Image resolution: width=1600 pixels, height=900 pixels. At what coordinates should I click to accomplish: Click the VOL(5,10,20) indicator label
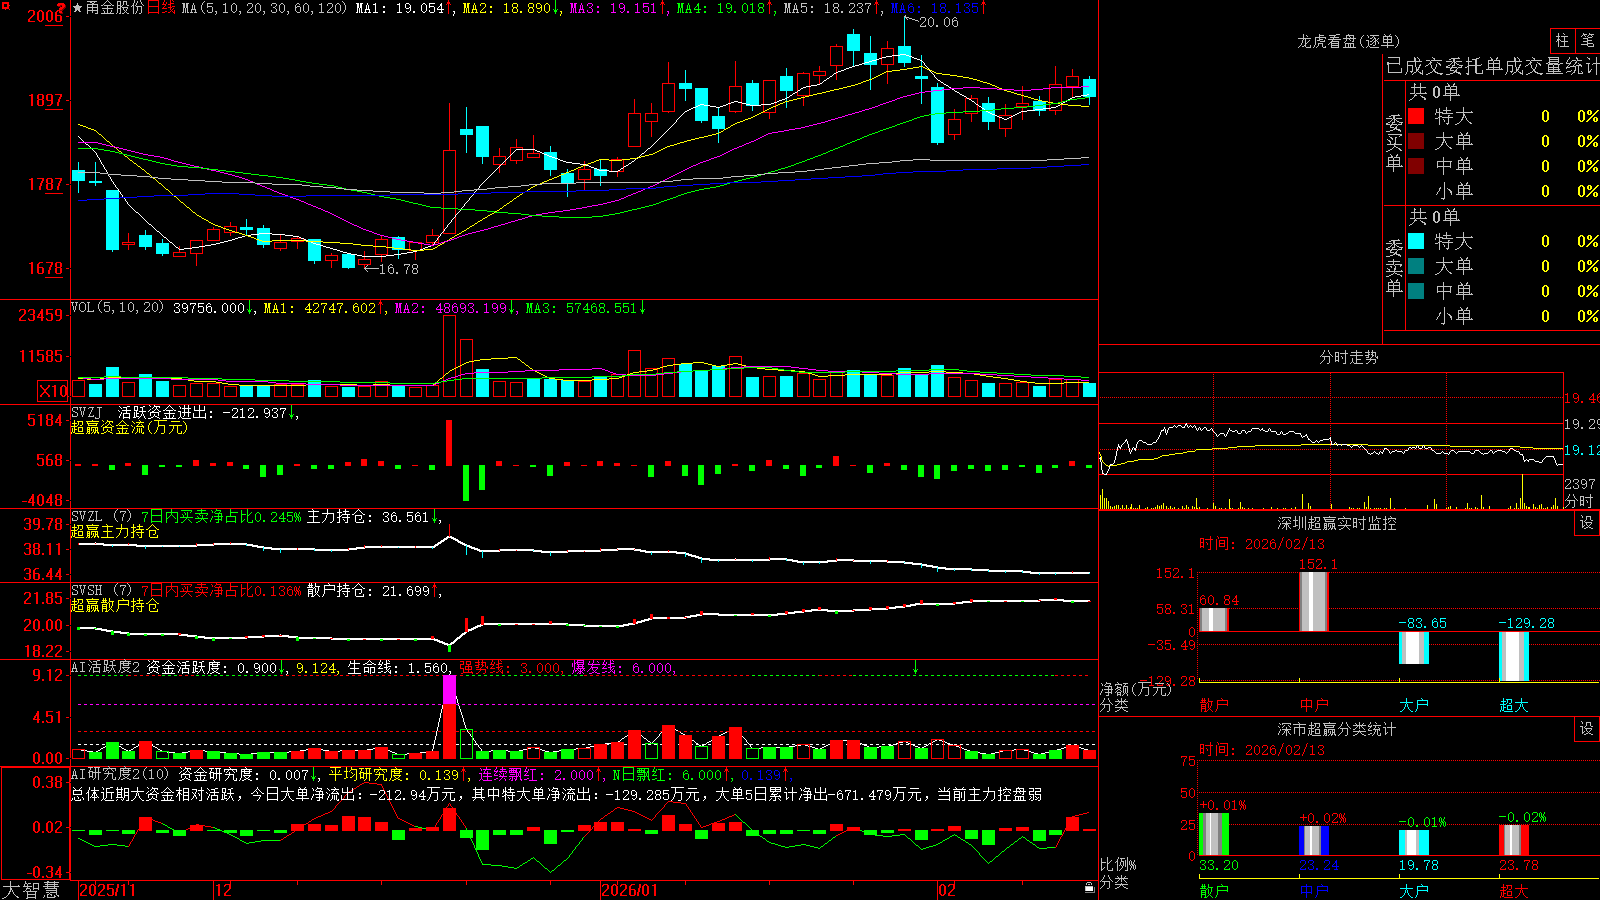(117, 308)
